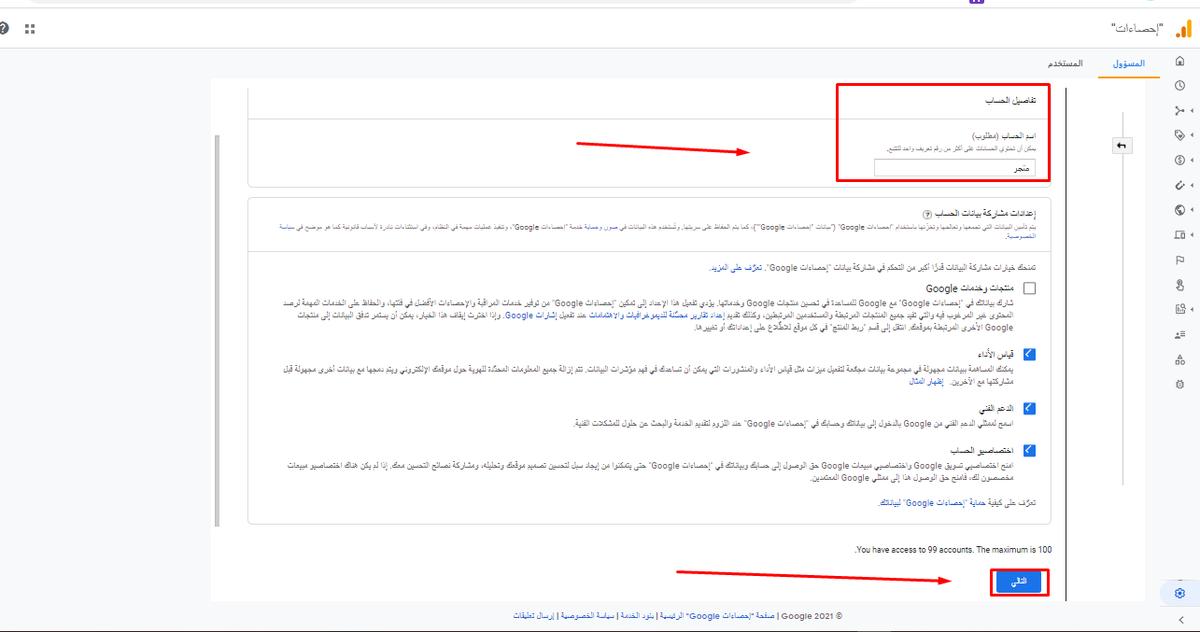Open the Conversions touch icon below the flag
1200x632 pixels.
(x=1180, y=285)
